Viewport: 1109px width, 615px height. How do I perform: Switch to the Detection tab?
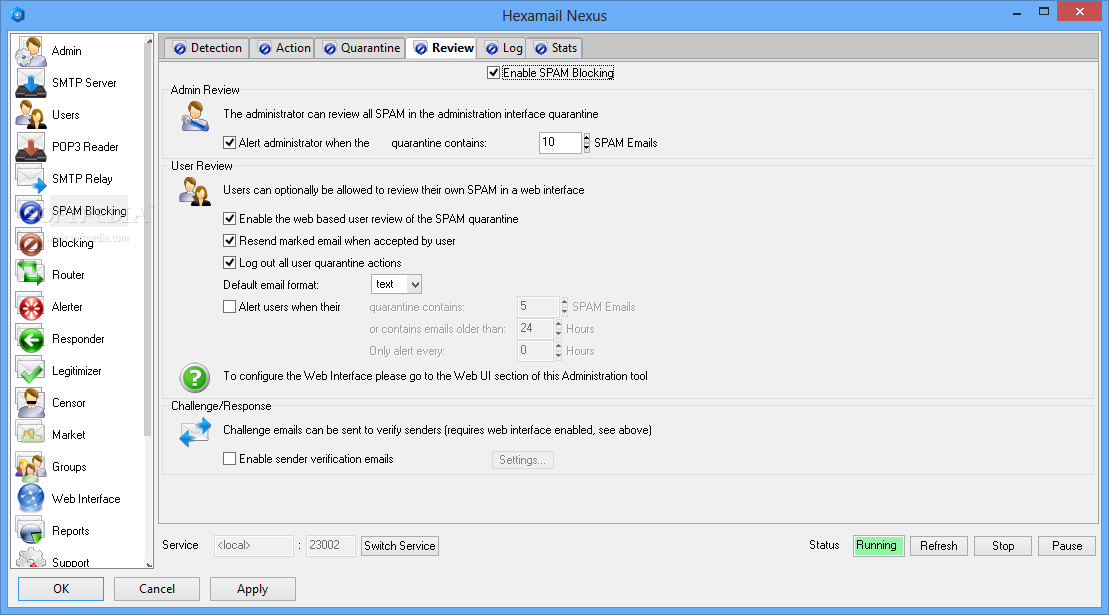coord(207,48)
